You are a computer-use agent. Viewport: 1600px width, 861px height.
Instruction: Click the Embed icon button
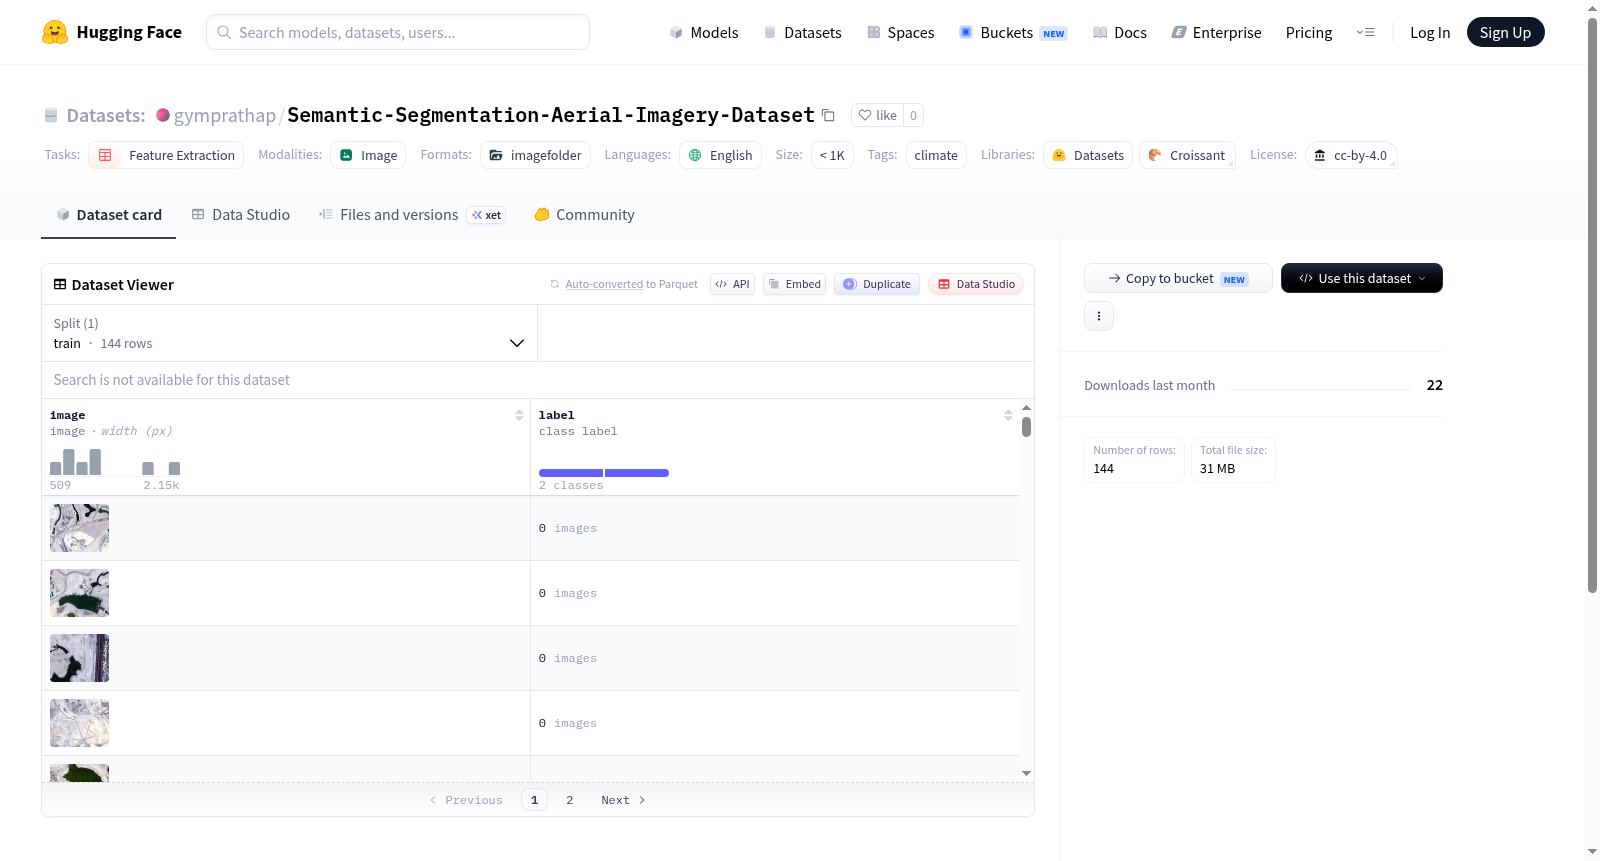[x=795, y=284]
